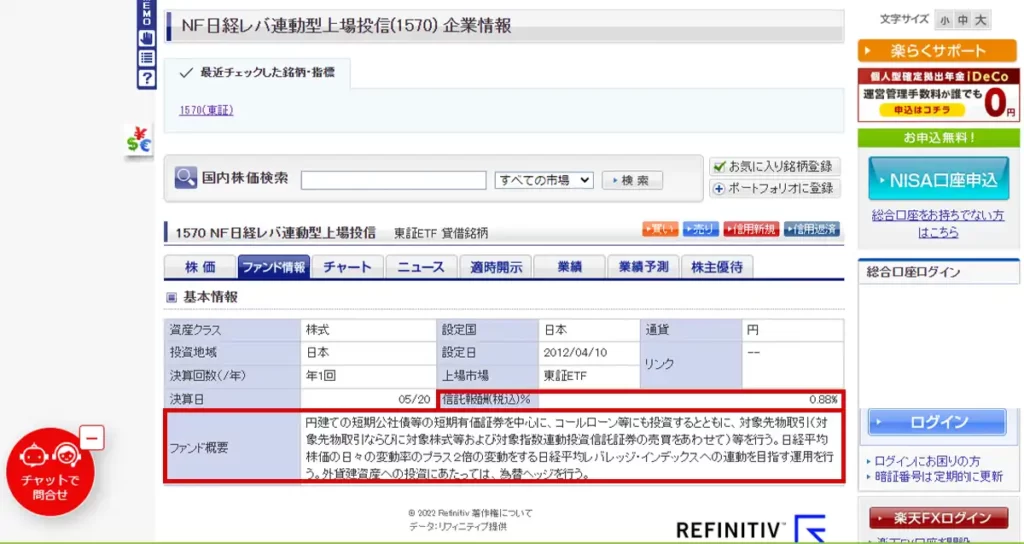
Task: Switch to the 株価 tab
Action: 200,266
